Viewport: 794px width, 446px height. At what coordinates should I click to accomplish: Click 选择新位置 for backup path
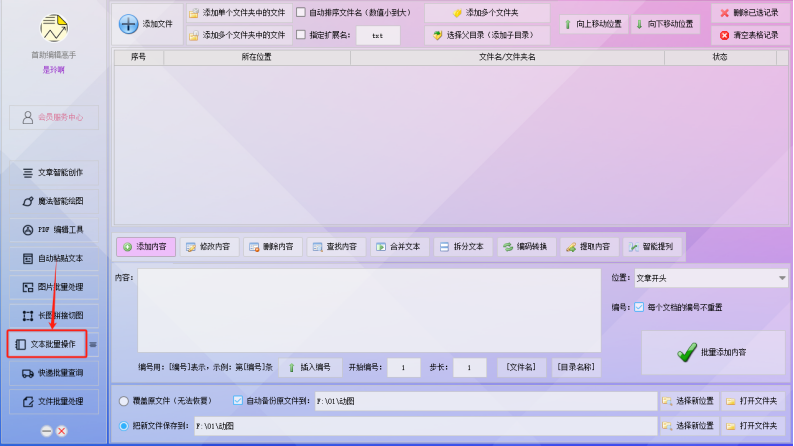point(689,401)
